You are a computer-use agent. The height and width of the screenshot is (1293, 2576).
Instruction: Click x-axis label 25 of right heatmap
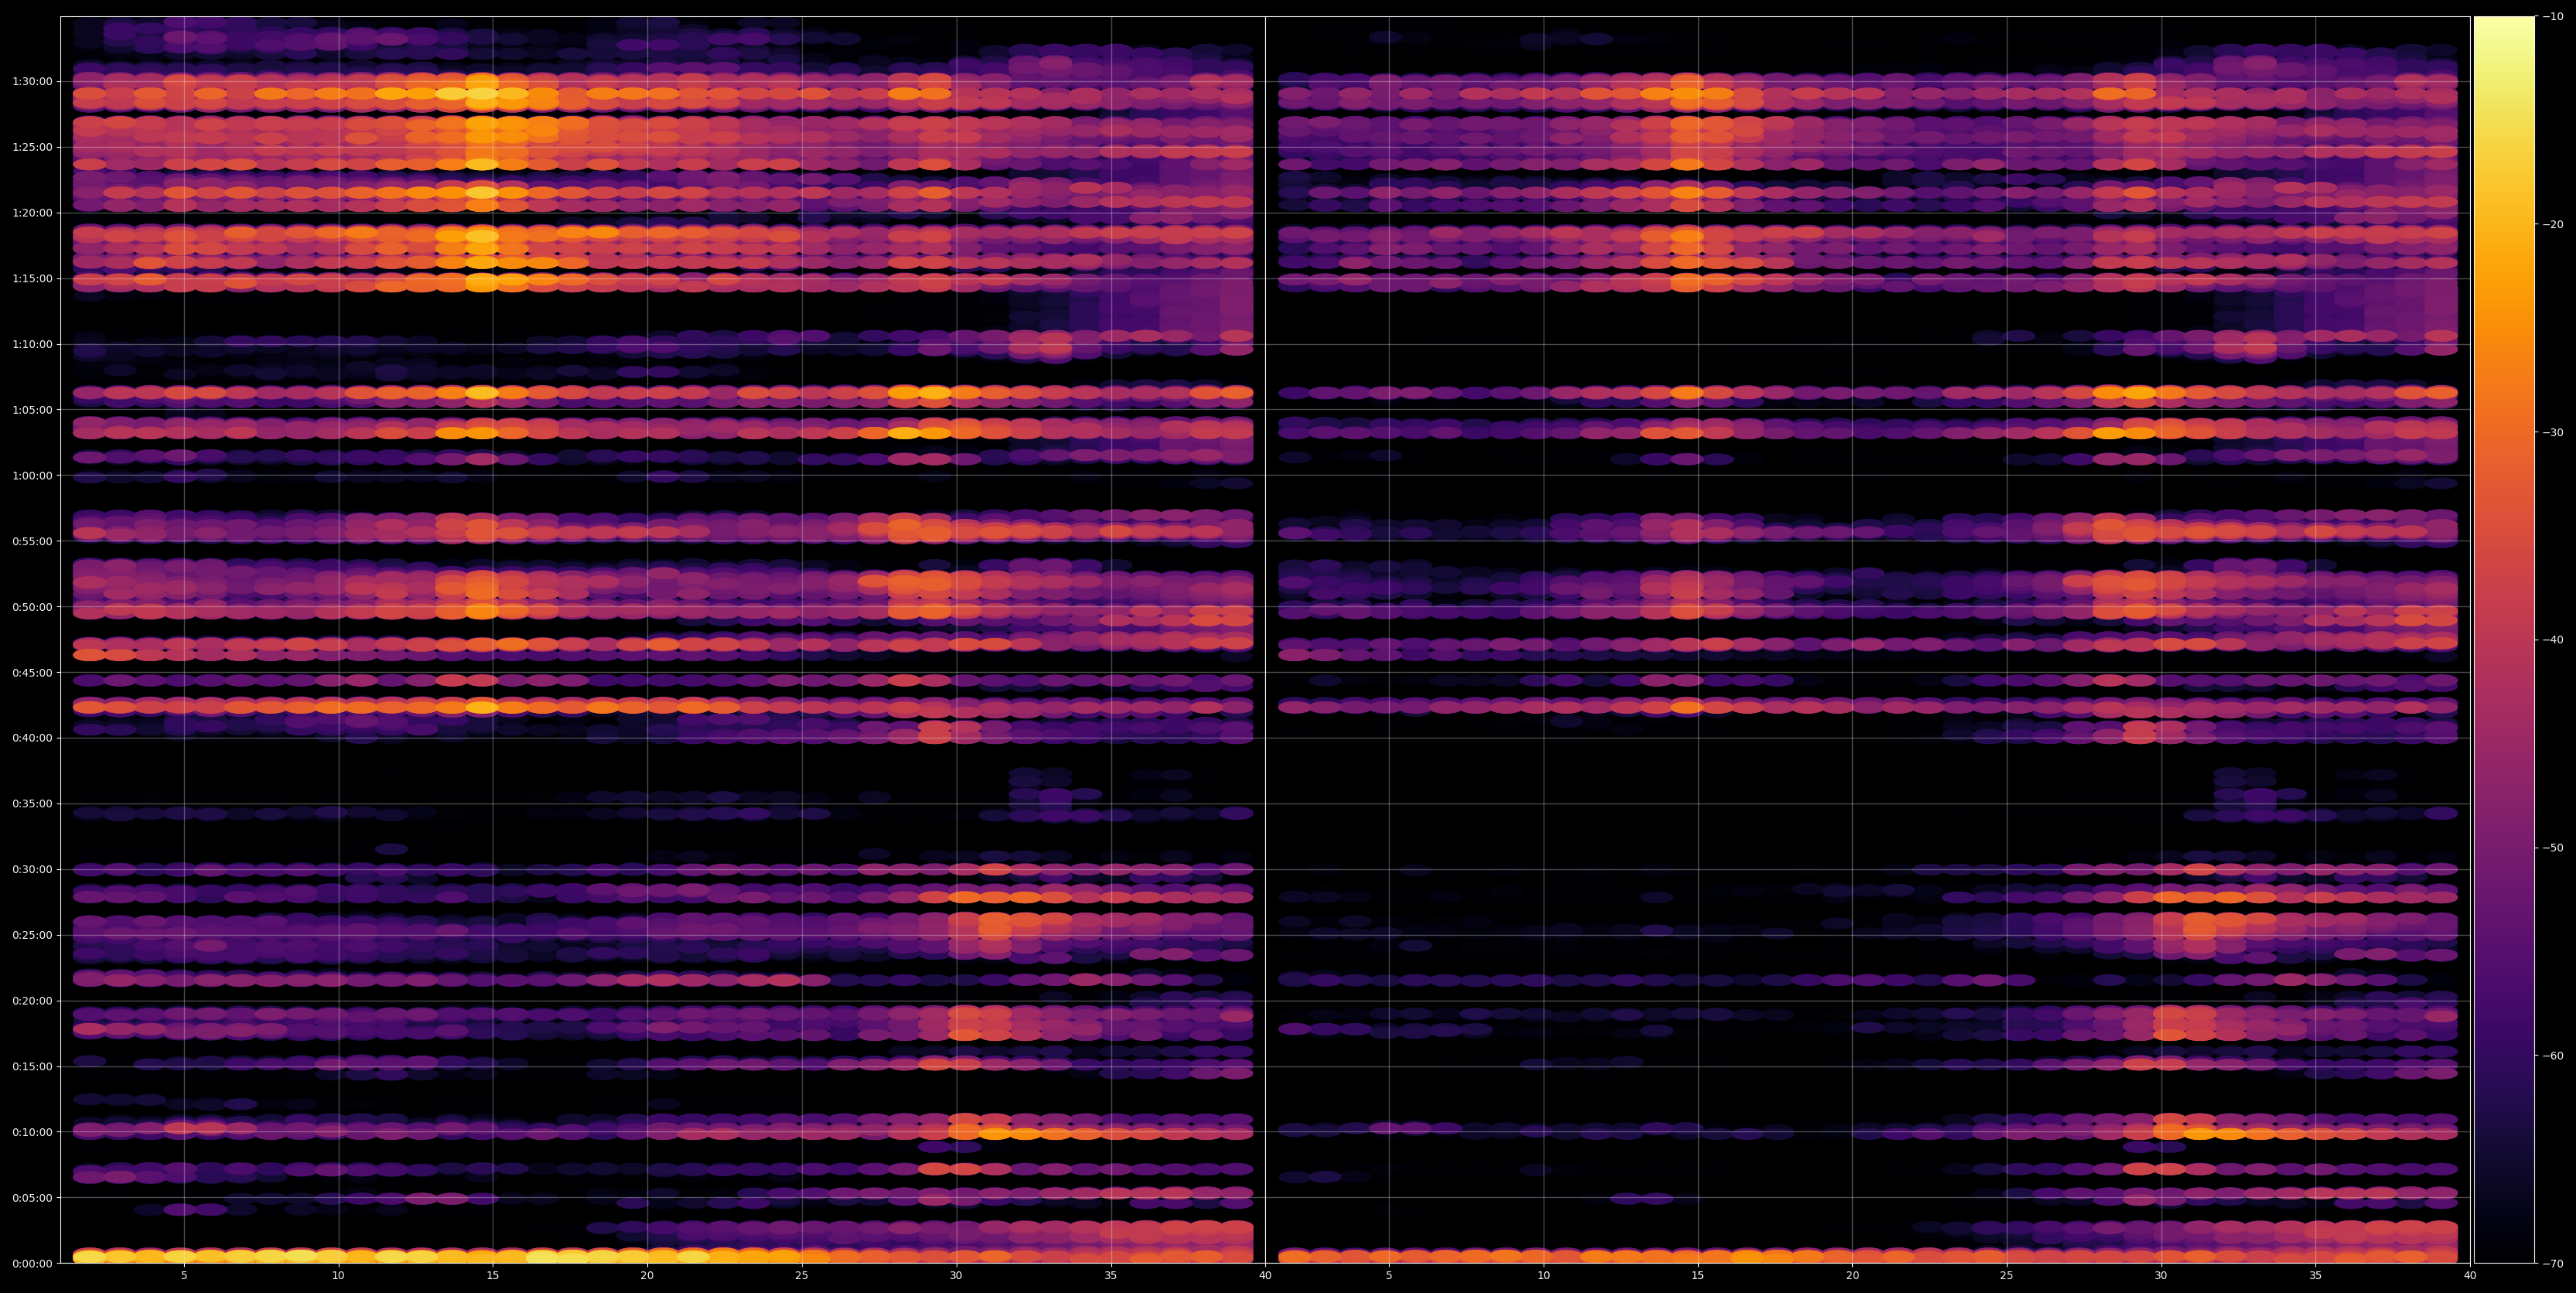[x=2007, y=1276]
